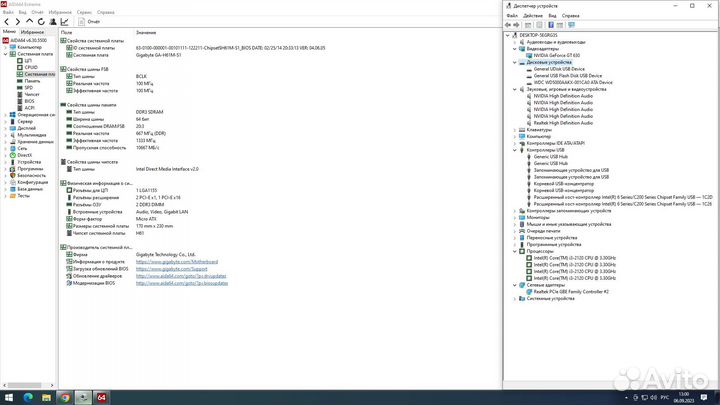Select Realtek PCIe GBE Family Controller
Image resolution: width=720 pixels, height=405 pixels.
[571, 292]
